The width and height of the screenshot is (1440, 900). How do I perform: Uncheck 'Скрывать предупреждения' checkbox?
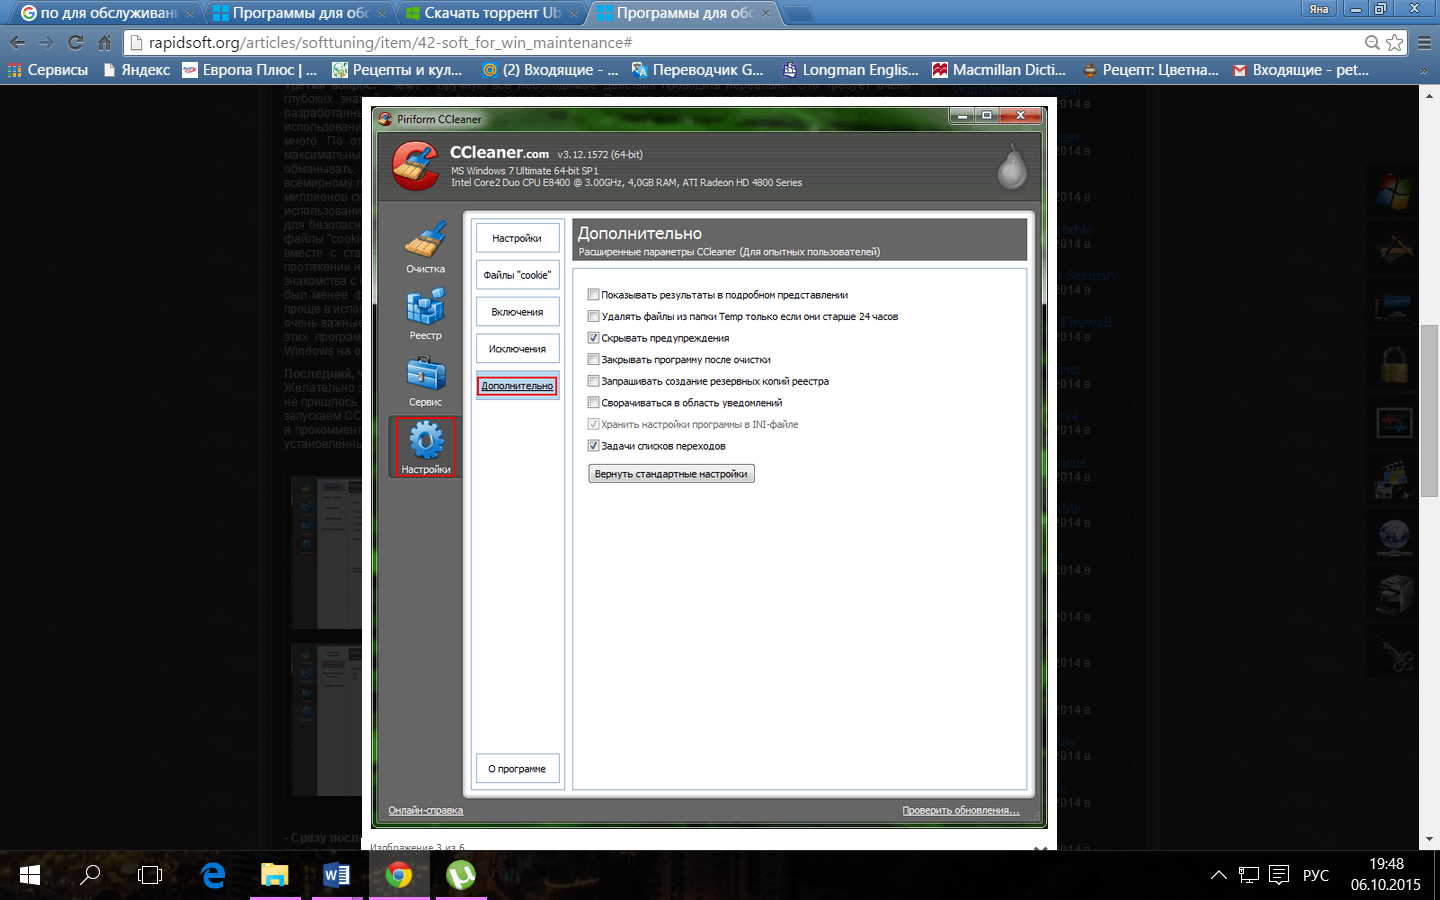[593, 338]
